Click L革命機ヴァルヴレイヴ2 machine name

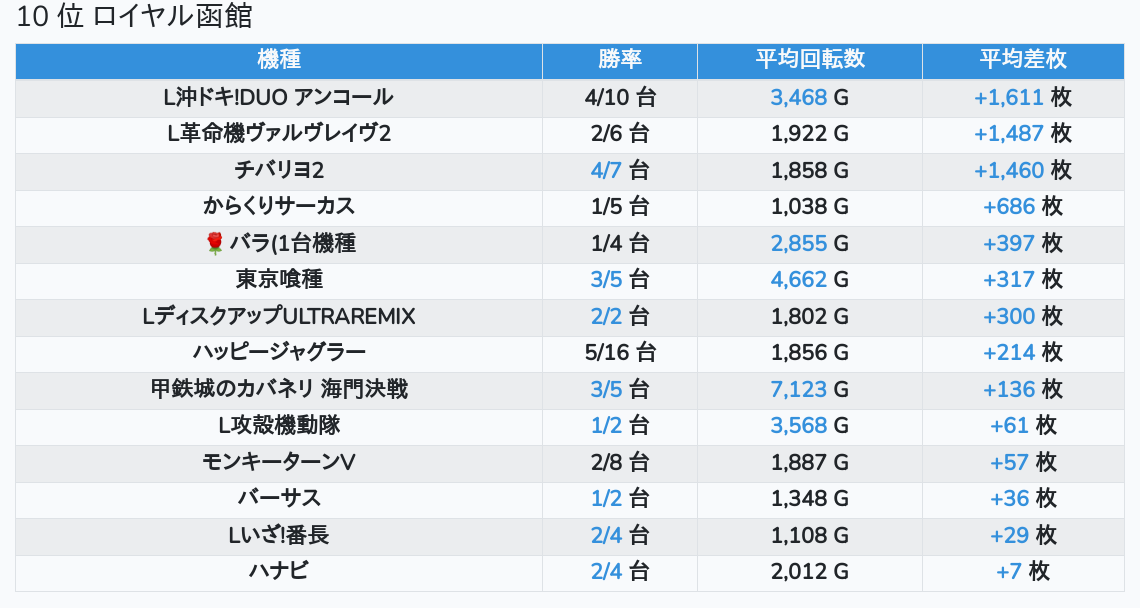tap(279, 134)
